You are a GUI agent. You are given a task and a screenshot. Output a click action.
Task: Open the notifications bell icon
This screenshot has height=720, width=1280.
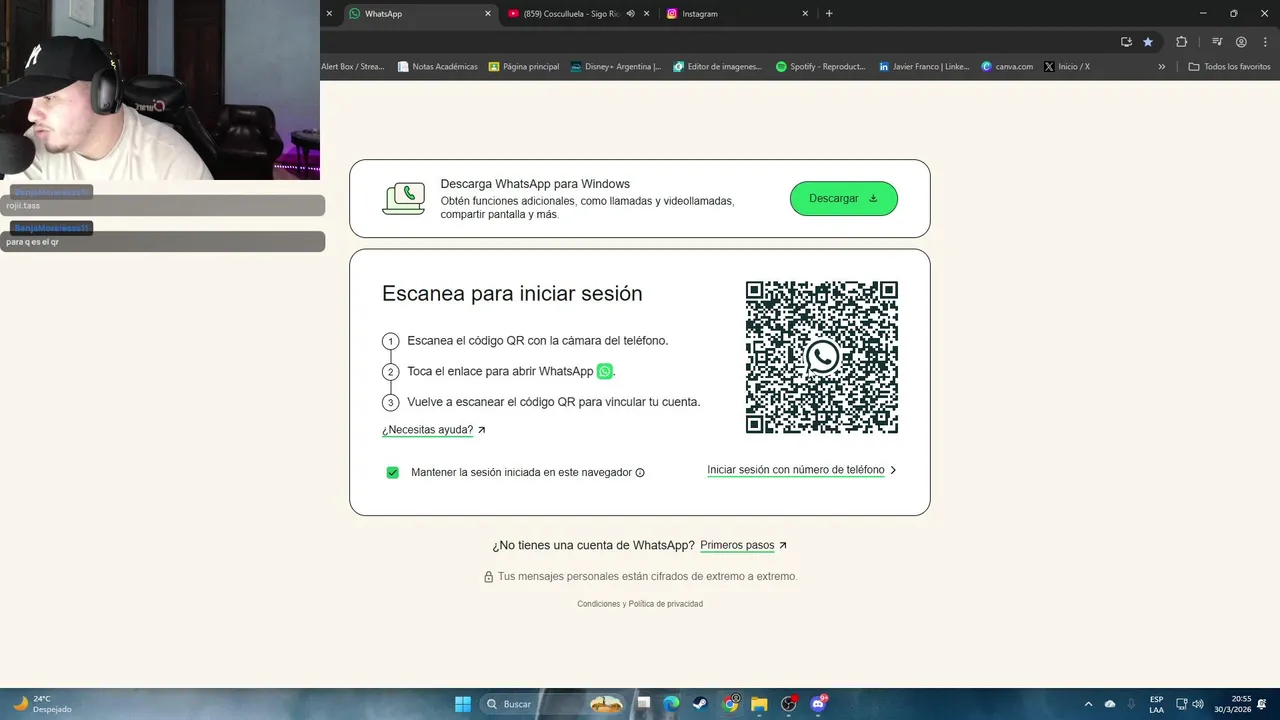coord(1262,704)
